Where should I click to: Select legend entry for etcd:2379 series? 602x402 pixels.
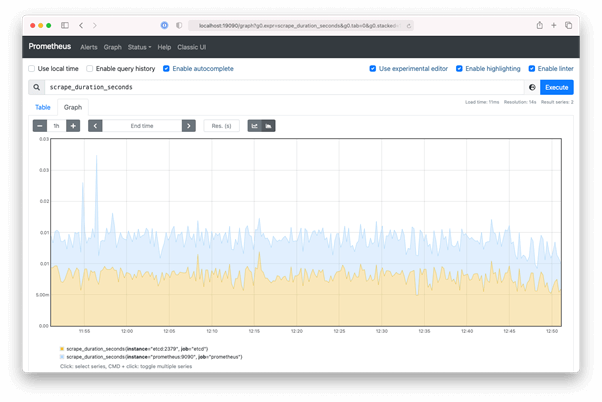137,349
